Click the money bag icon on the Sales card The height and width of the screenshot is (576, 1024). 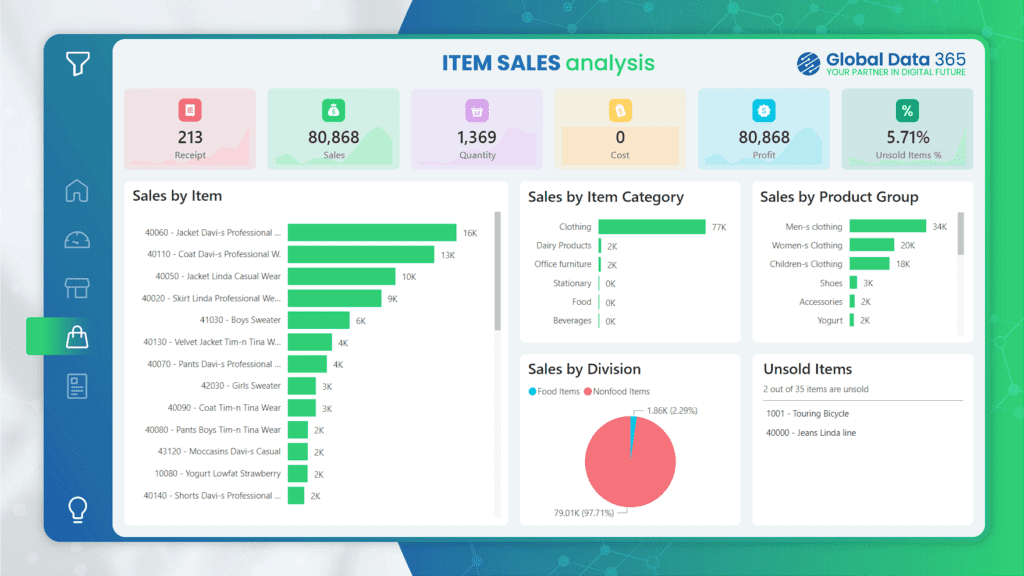pyautogui.click(x=333, y=111)
